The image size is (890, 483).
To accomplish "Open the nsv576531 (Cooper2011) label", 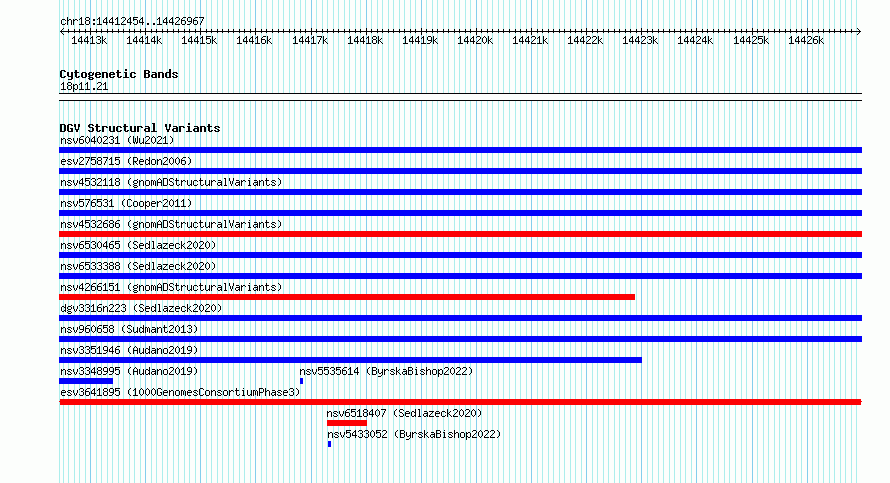I will (x=126, y=203).
